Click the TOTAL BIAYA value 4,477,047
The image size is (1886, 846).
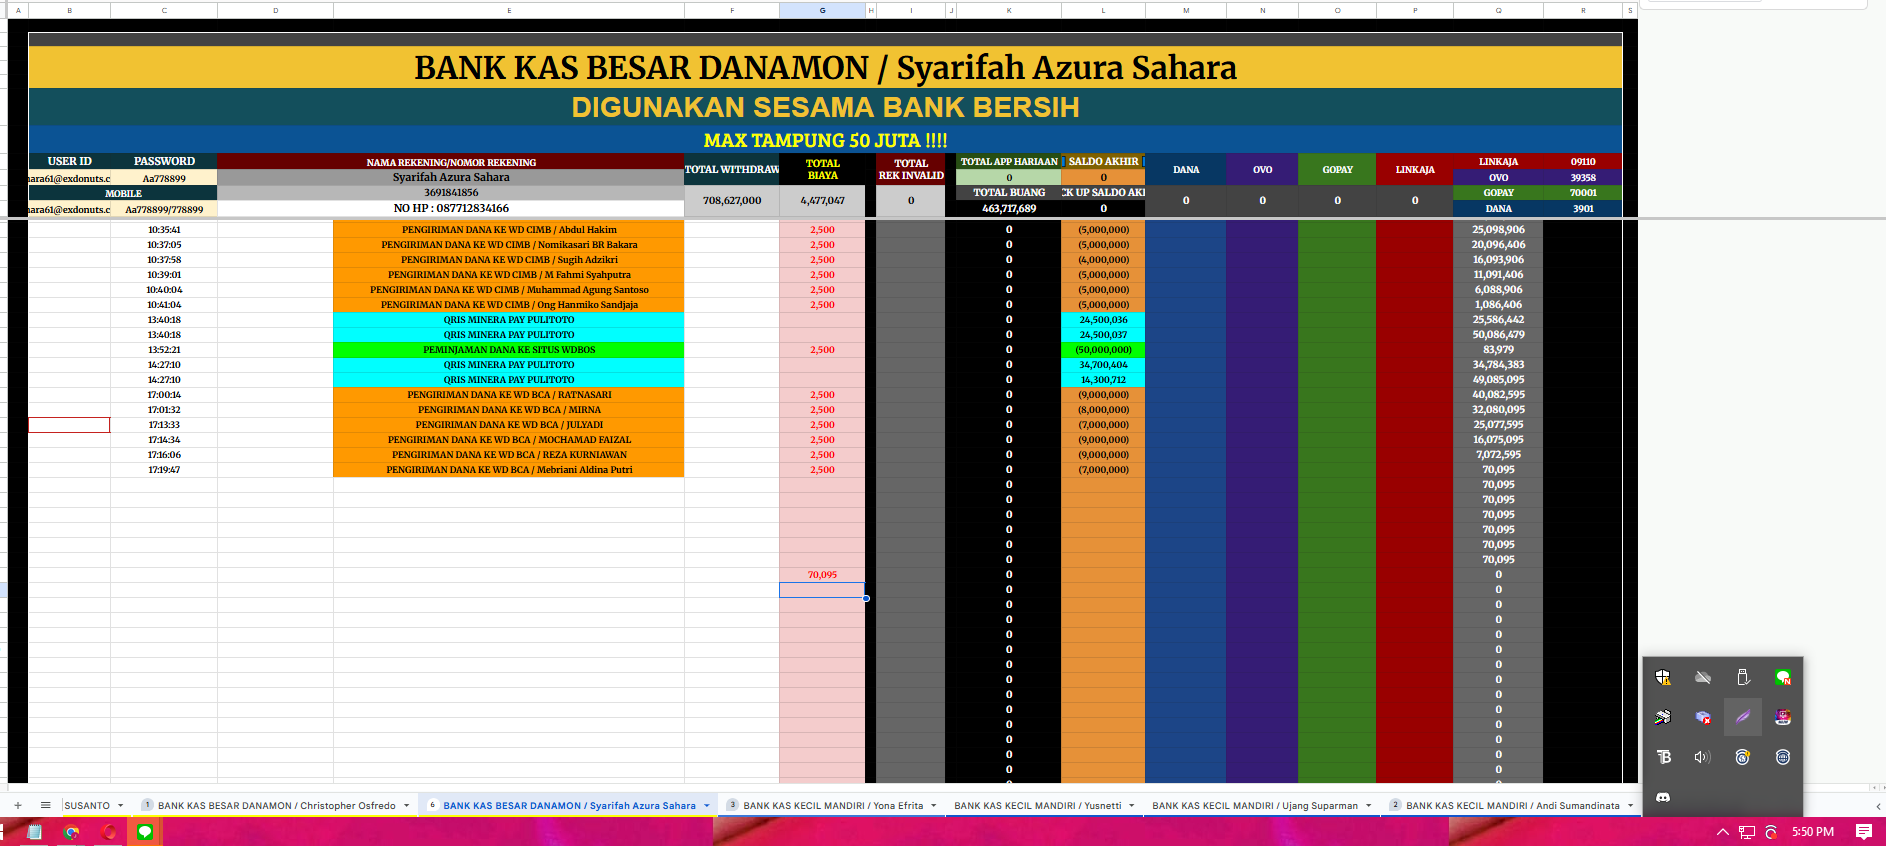822,200
